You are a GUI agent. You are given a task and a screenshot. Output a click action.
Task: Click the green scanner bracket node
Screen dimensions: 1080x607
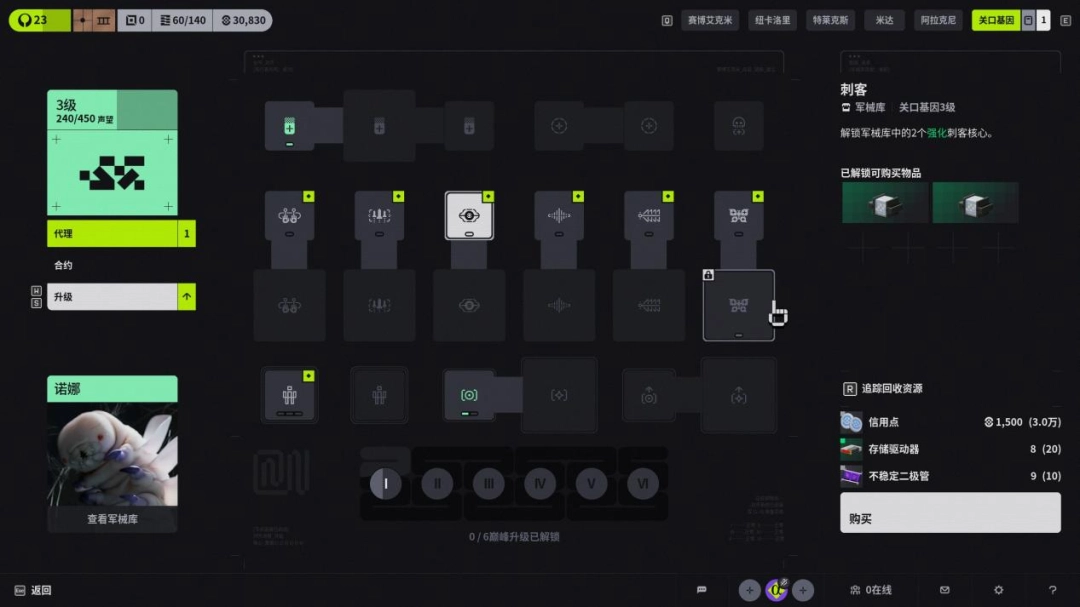pos(469,395)
